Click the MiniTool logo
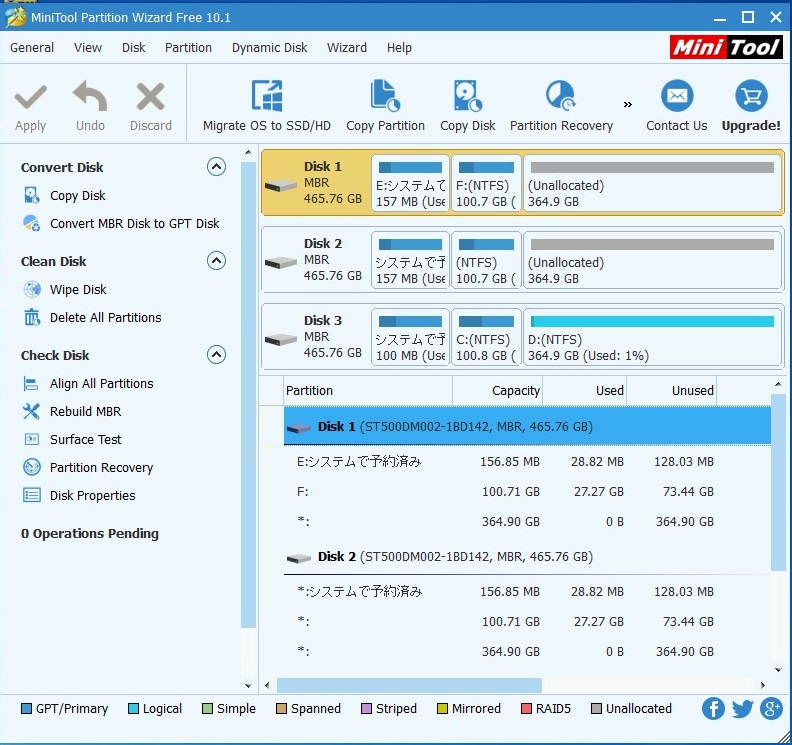 tap(726, 47)
